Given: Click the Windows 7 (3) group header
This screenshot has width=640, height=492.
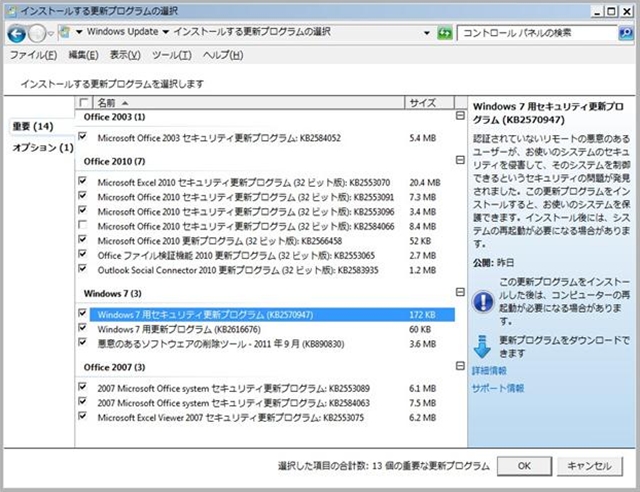Looking at the screenshot, I should pyautogui.click(x=113, y=294).
